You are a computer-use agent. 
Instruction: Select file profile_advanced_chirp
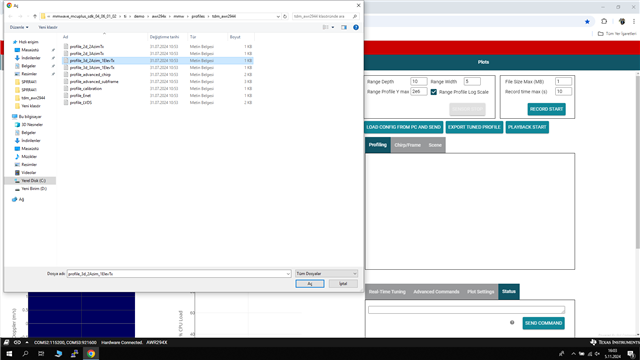click(90, 75)
